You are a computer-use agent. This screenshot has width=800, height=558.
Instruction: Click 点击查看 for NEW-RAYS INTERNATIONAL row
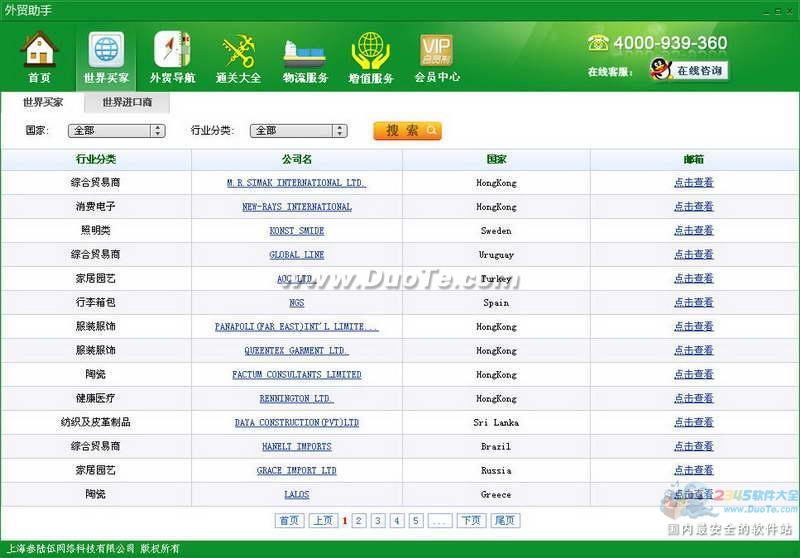tap(694, 207)
